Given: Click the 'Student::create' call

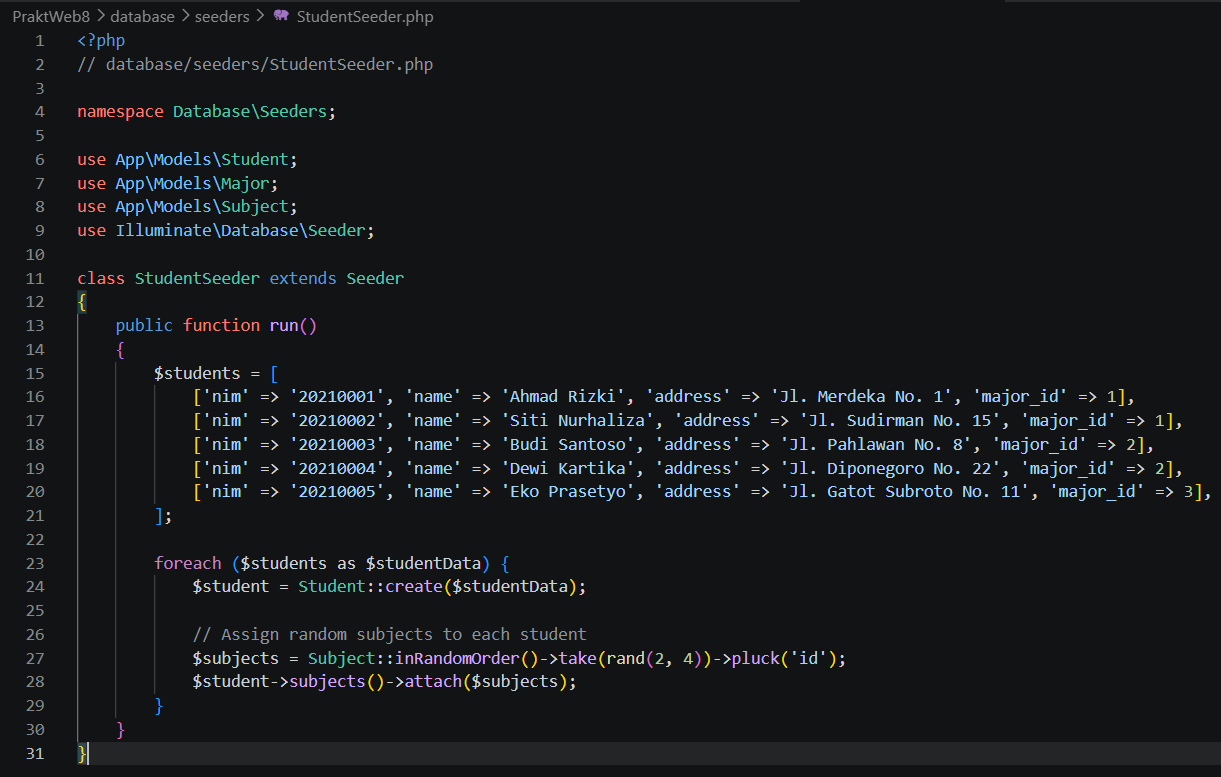Looking at the screenshot, I should click(x=370, y=587).
